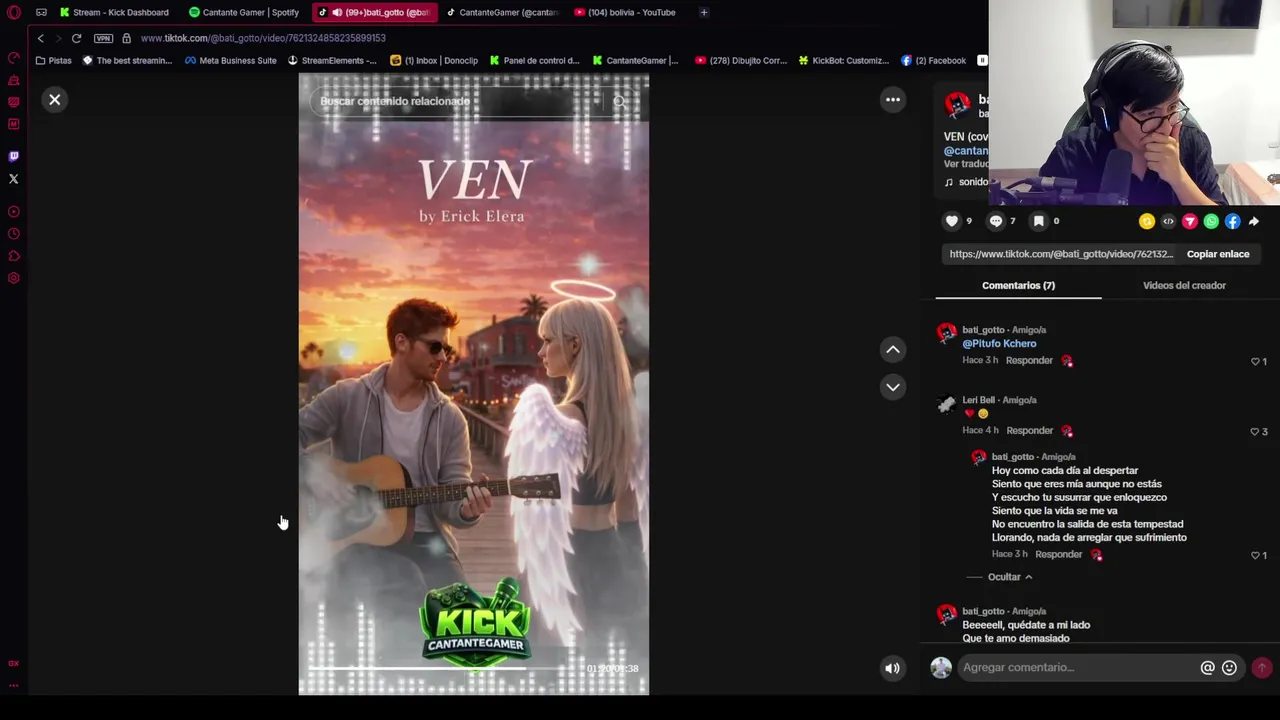Like the @Pitufo Kchero comment

pos(1256,361)
